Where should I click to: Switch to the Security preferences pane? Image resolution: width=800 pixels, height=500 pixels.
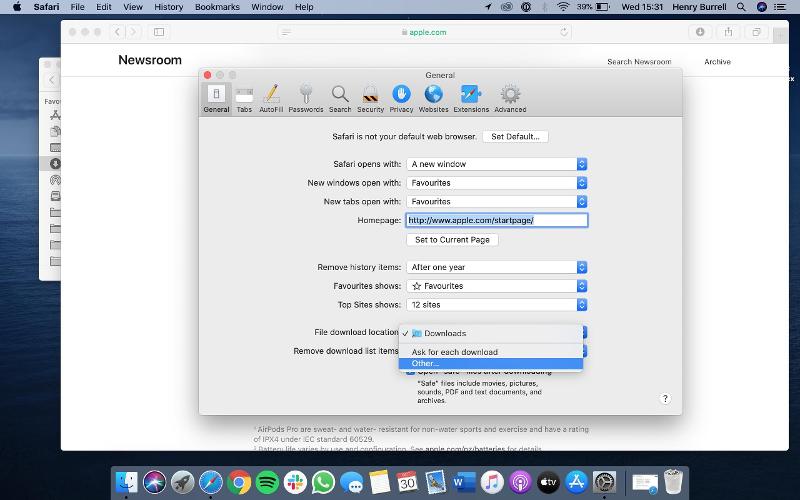(x=370, y=97)
